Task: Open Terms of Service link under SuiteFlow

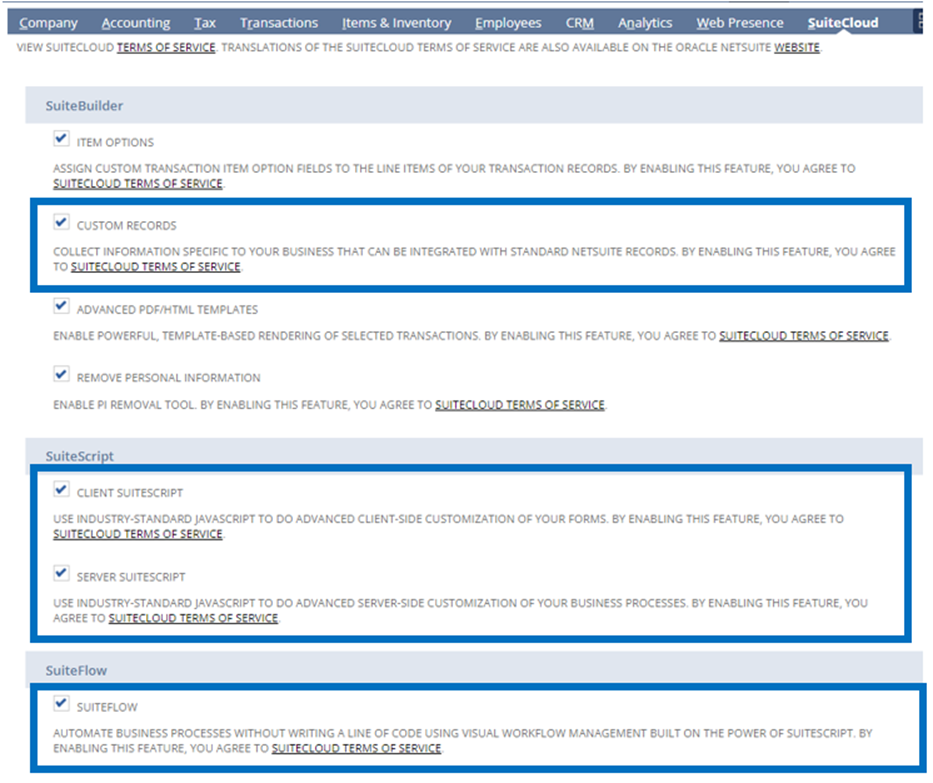Action: click(356, 748)
